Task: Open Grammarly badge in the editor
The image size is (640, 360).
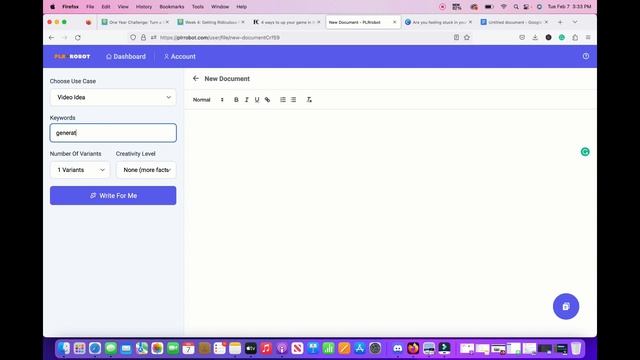Action: 585,152
